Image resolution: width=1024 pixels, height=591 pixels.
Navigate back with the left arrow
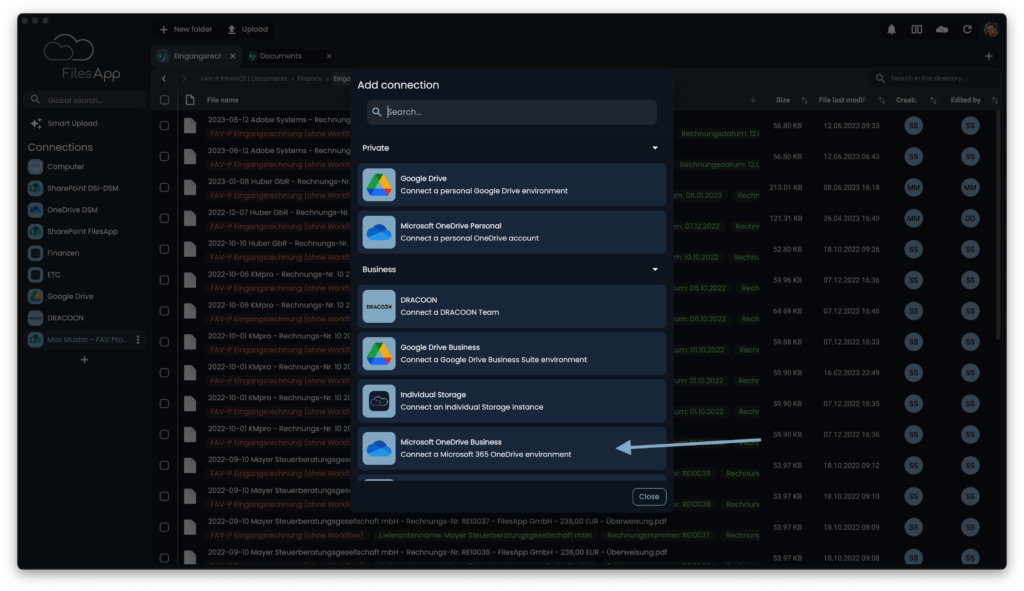[x=164, y=79]
